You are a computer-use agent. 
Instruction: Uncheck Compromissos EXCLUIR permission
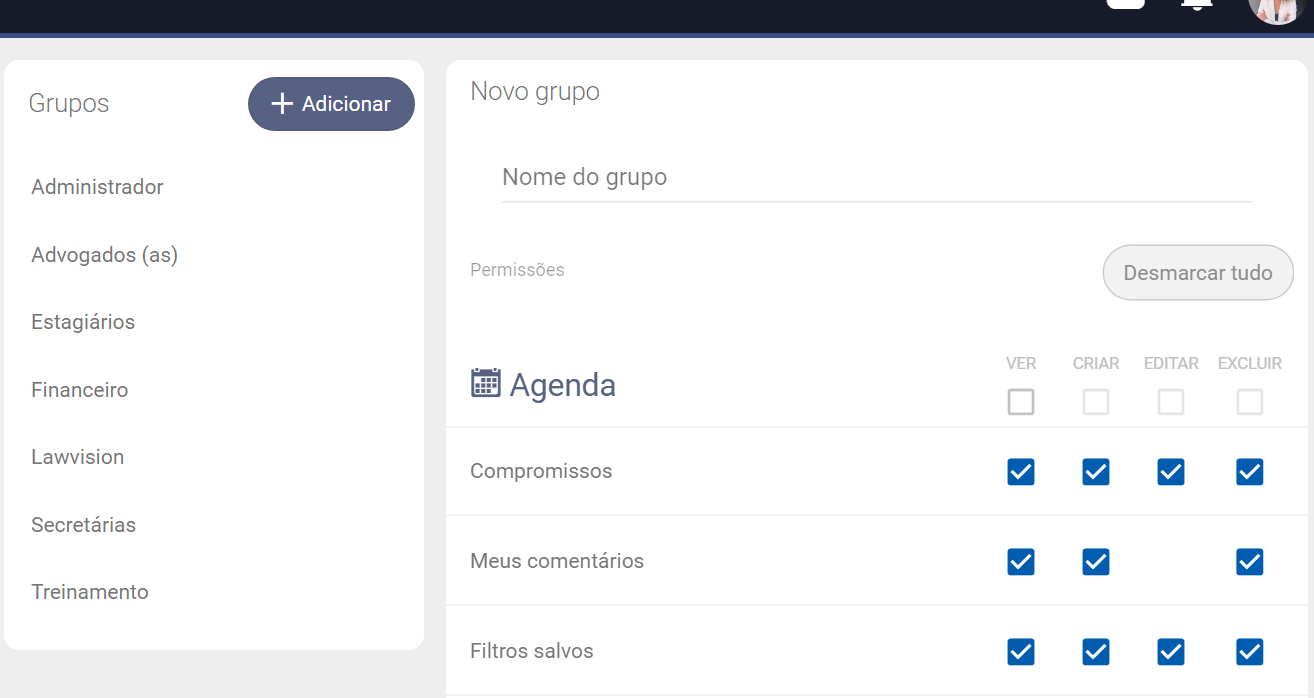pos(1249,472)
